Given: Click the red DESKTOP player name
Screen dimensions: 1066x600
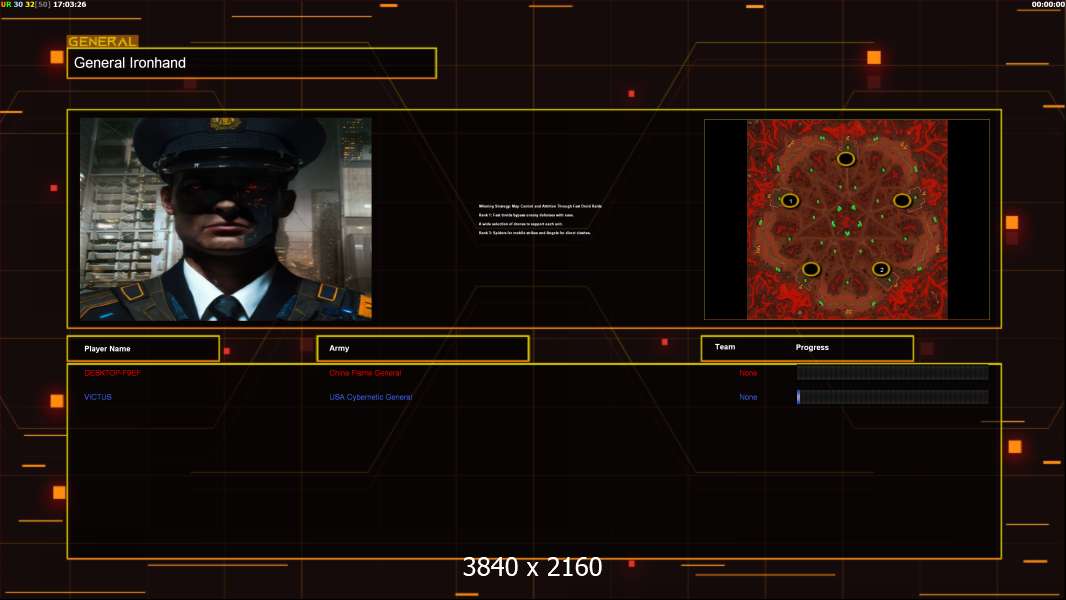Looking at the screenshot, I should coord(112,373).
